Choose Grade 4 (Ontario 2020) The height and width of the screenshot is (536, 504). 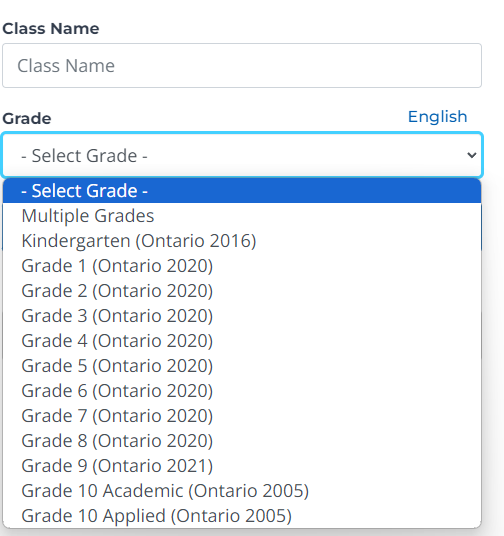coord(242,340)
